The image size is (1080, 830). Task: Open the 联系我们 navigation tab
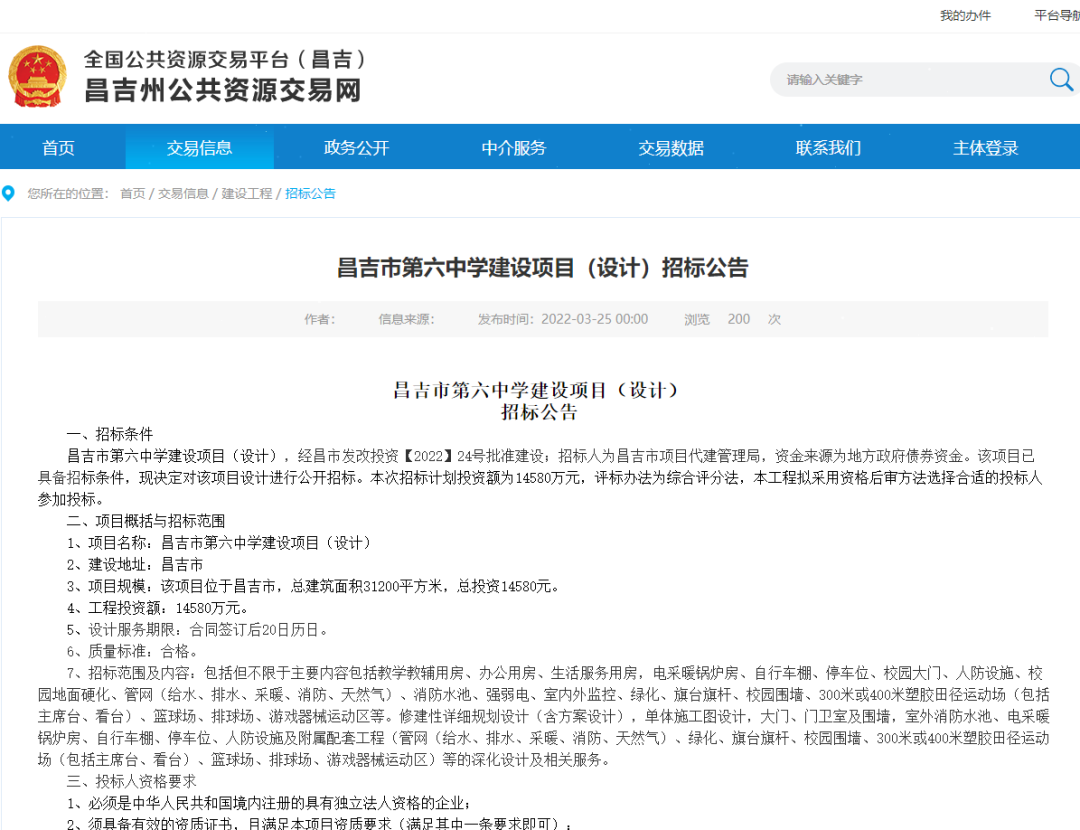pyautogui.click(x=828, y=147)
